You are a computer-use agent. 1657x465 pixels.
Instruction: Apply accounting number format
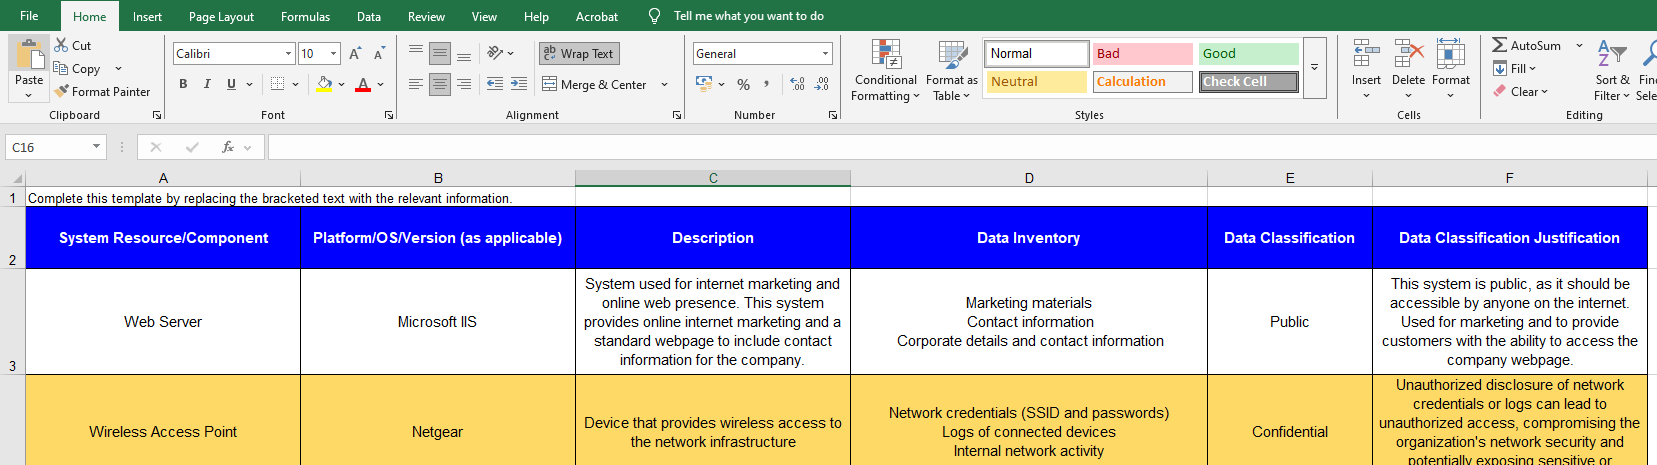click(x=705, y=84)
